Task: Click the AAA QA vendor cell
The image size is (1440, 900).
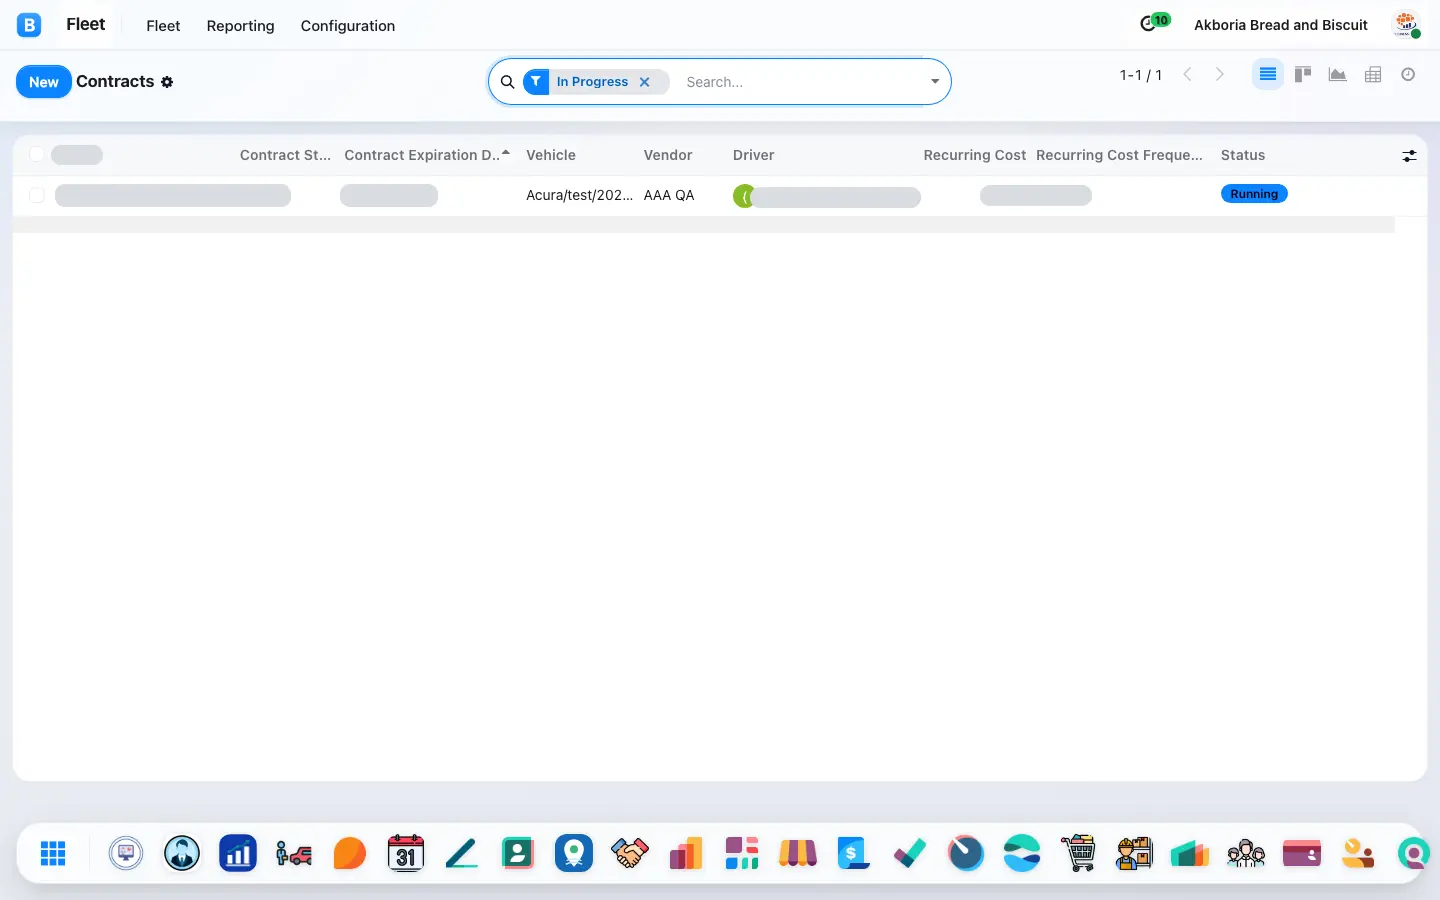Action: 669,195
